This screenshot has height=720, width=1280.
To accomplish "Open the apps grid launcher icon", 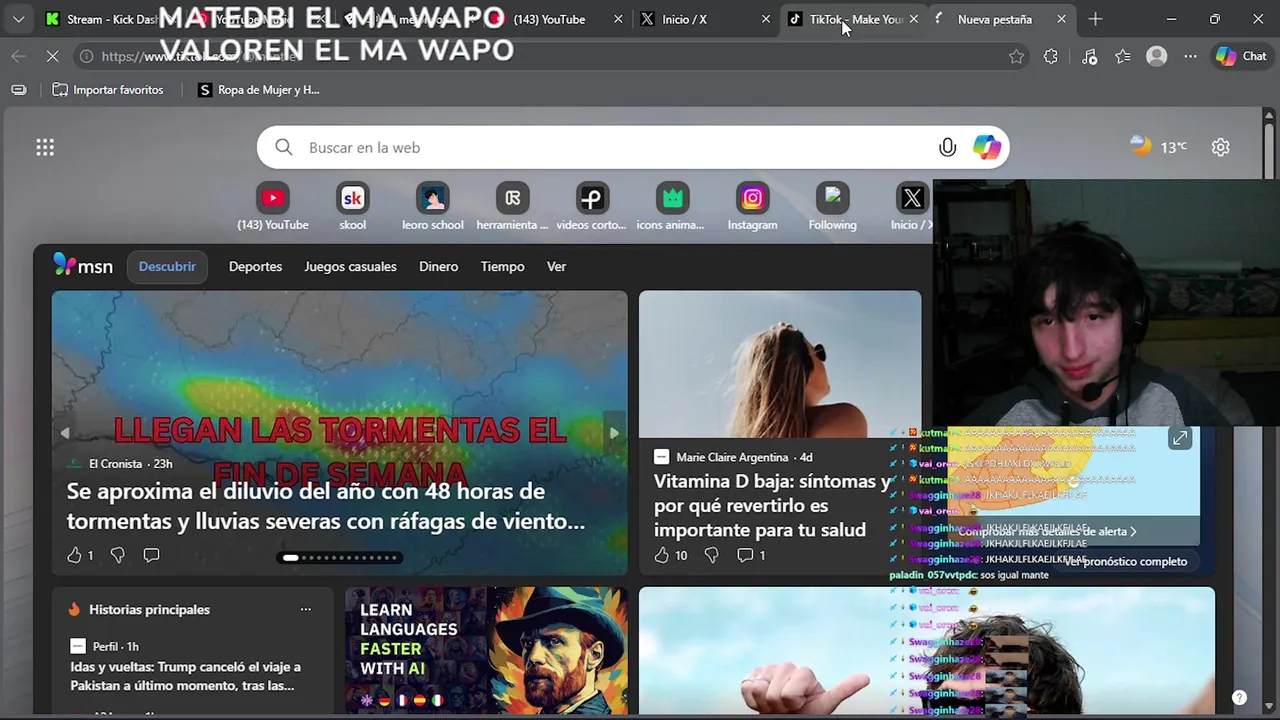I will [45, 148].
